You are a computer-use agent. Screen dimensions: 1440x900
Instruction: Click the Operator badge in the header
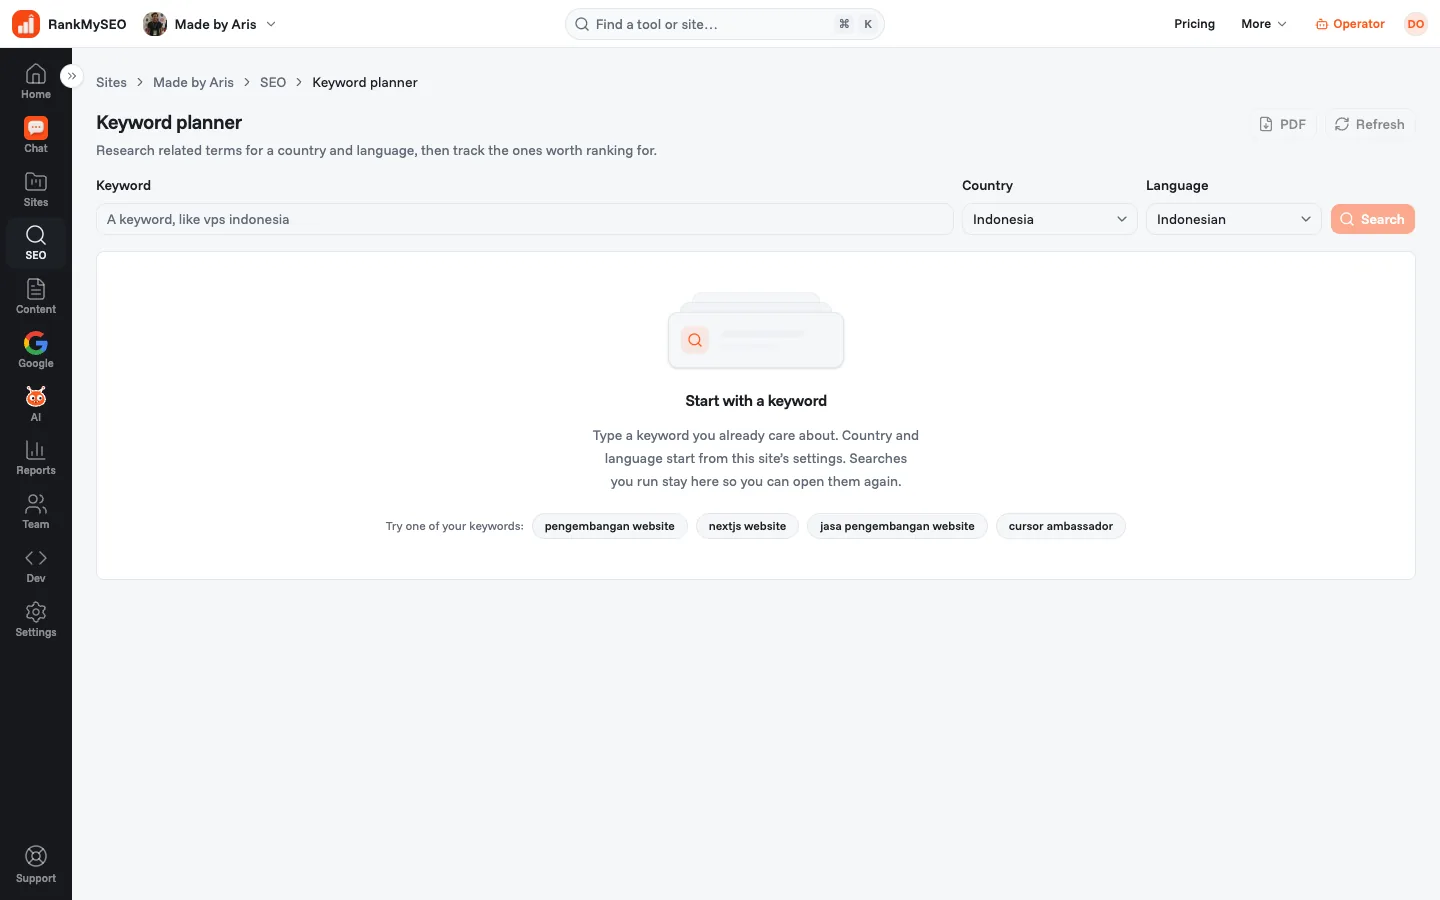(1350, 24)
